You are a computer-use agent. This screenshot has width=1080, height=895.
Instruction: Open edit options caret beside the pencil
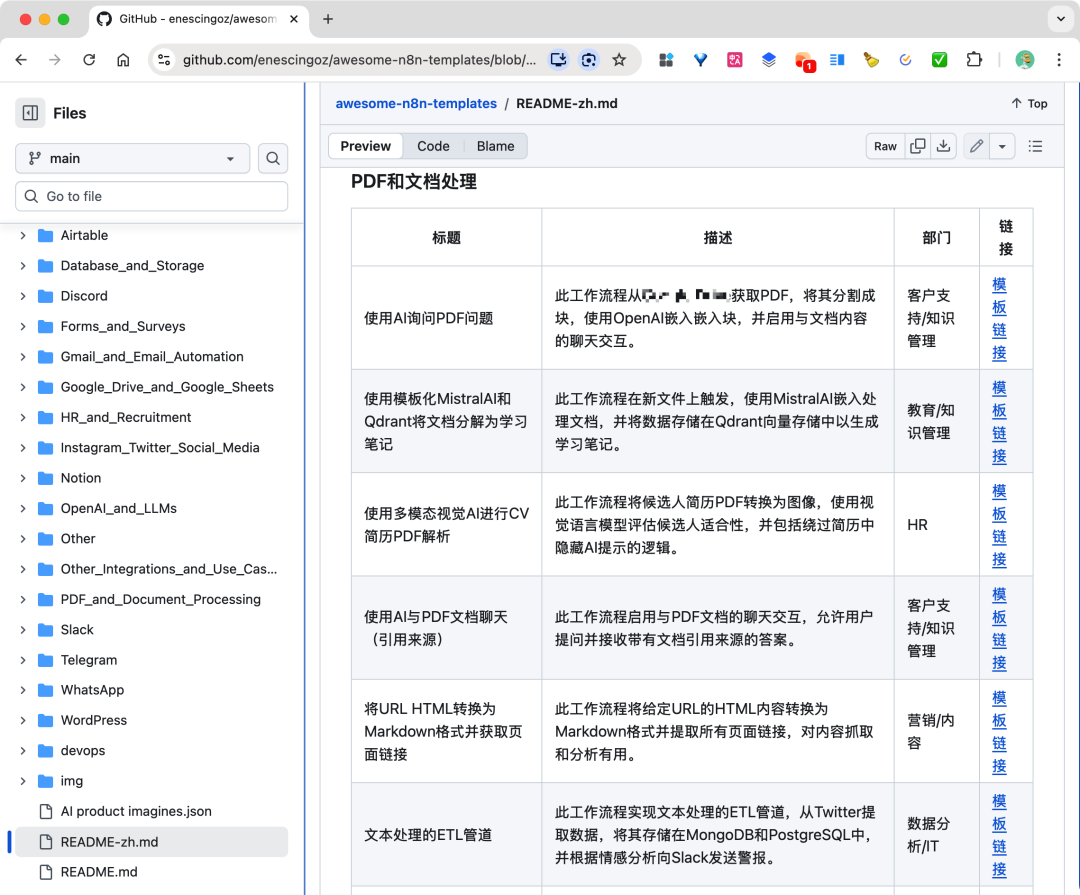point(1003,146)
